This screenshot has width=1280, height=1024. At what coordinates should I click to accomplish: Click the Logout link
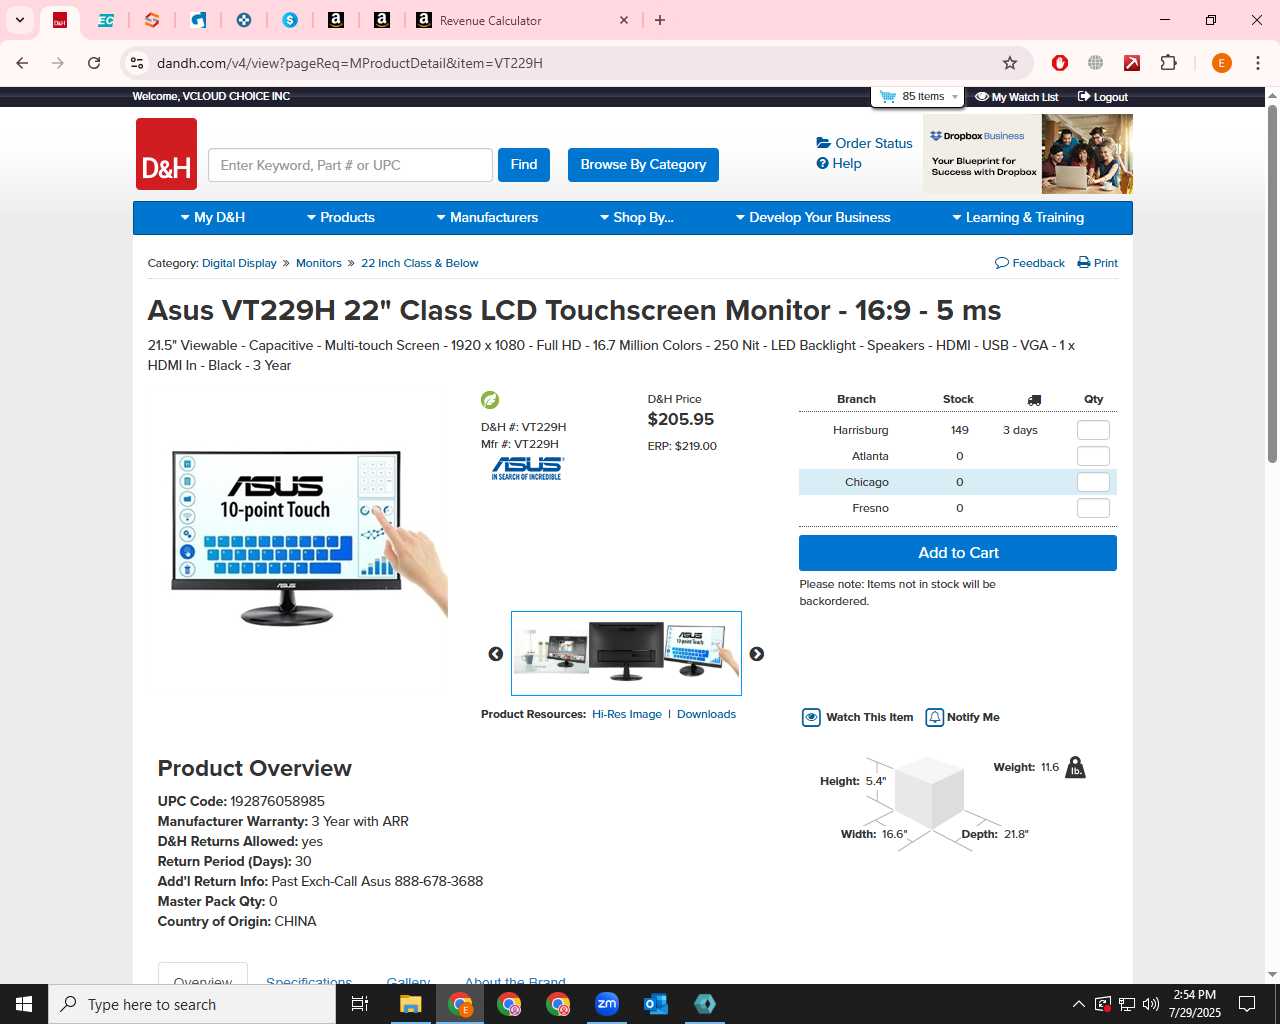[x=1102, y=97]
